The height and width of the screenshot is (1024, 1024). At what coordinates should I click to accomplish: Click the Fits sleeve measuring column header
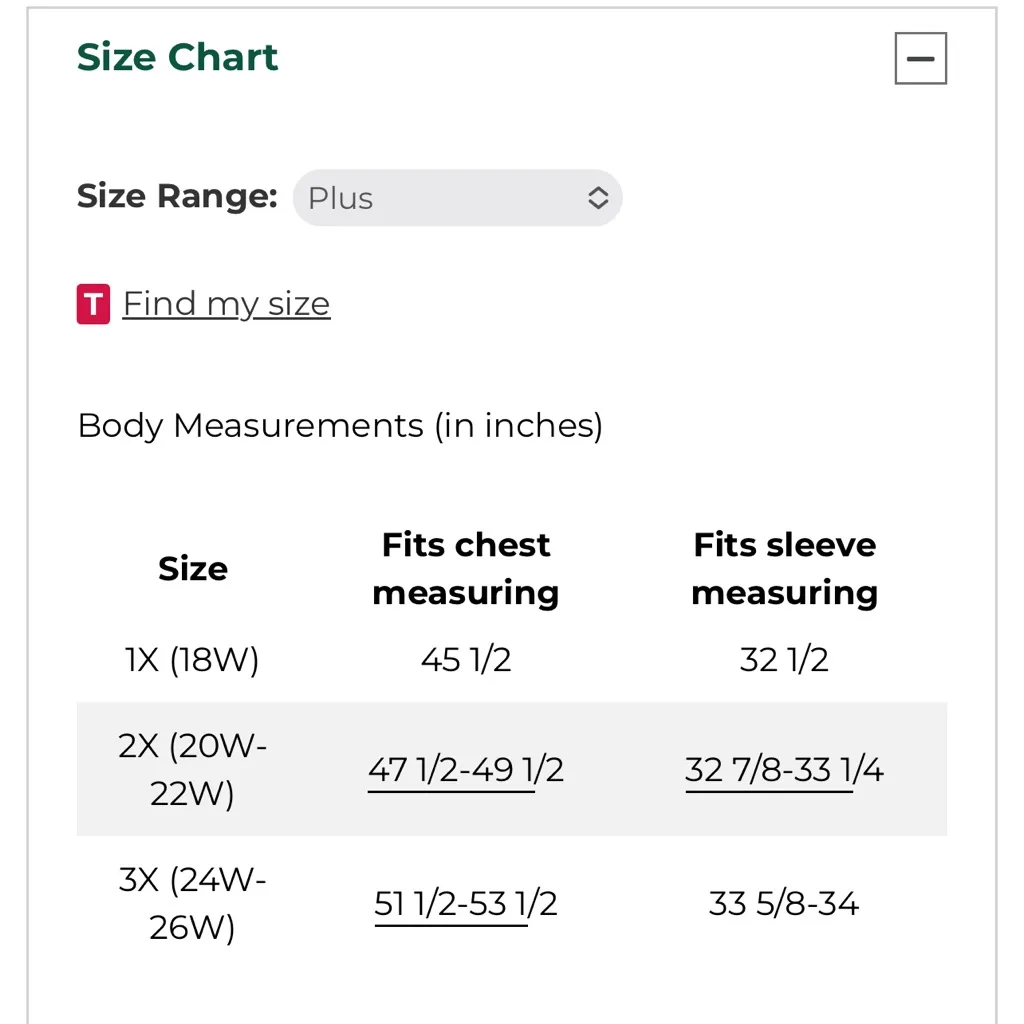784,569
